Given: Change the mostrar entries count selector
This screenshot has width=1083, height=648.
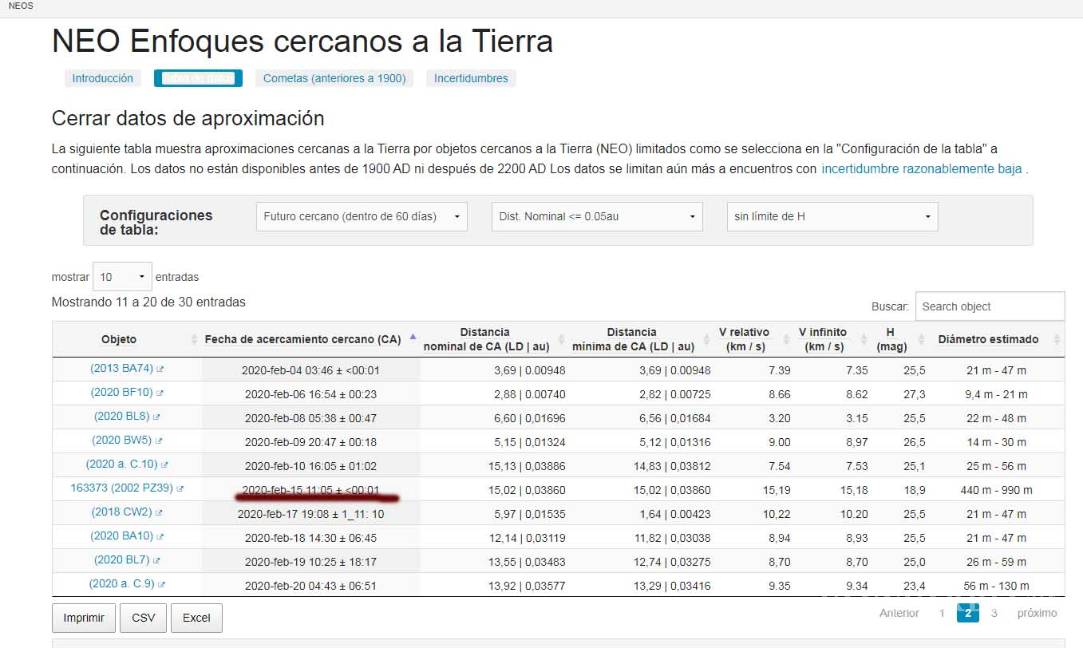Looking at the screenshot, I should pyautogui.click(x=123, y=277).
